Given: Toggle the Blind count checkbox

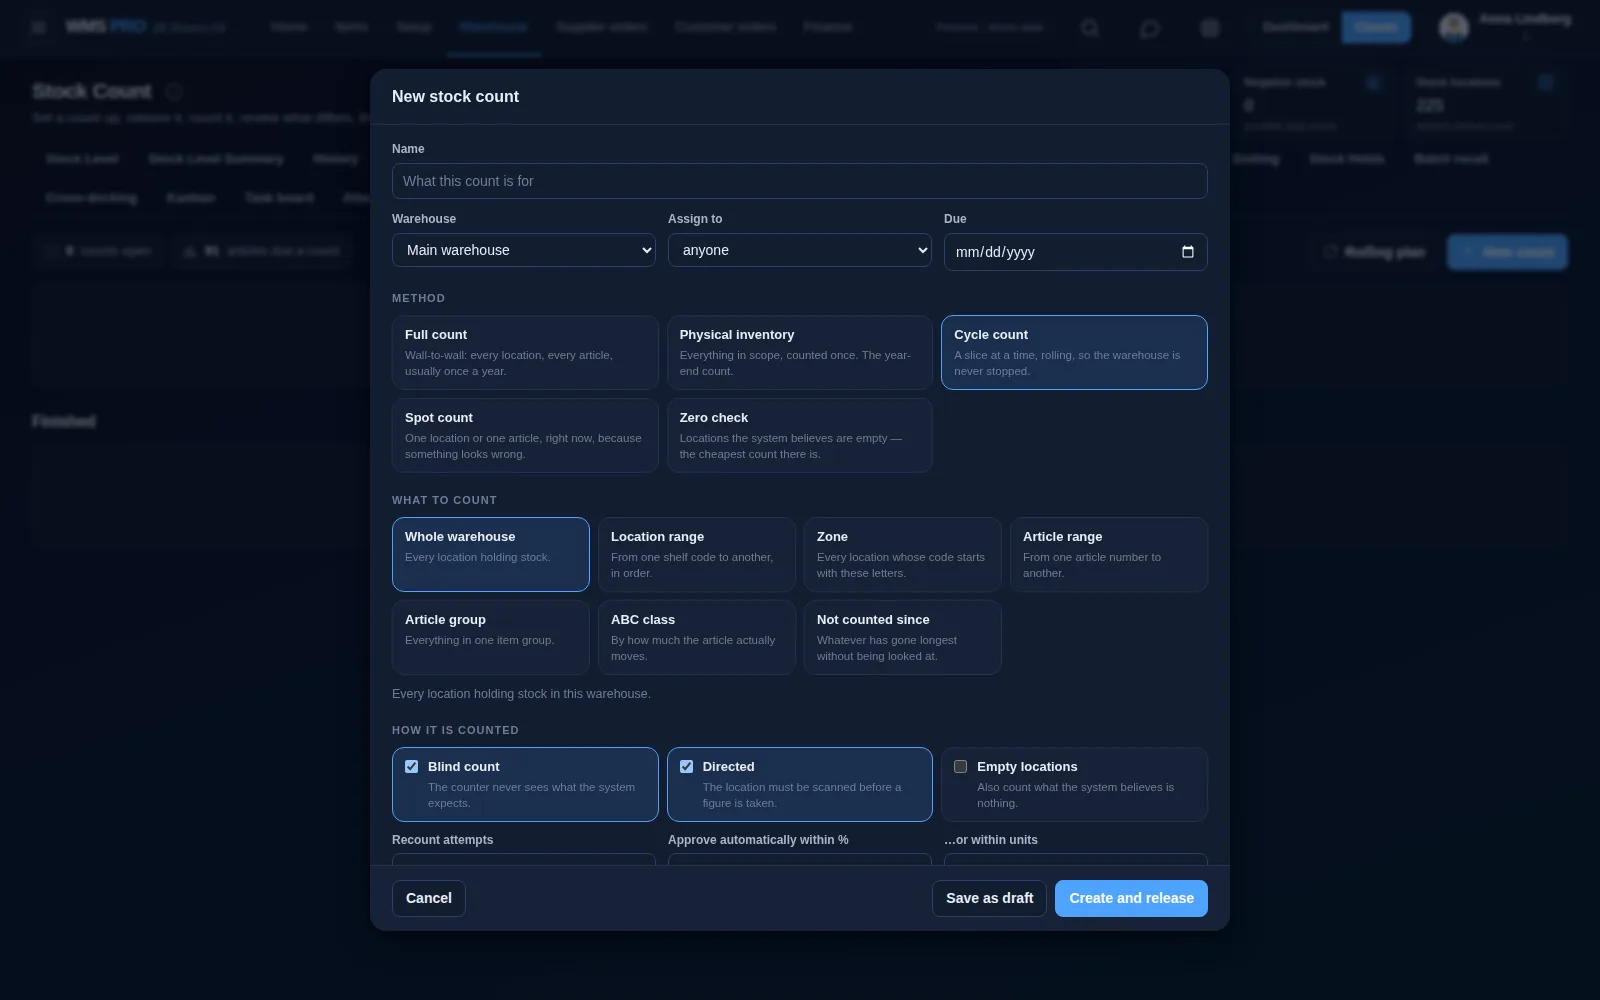Looking at the screenshot, I should tap(411, 767).
